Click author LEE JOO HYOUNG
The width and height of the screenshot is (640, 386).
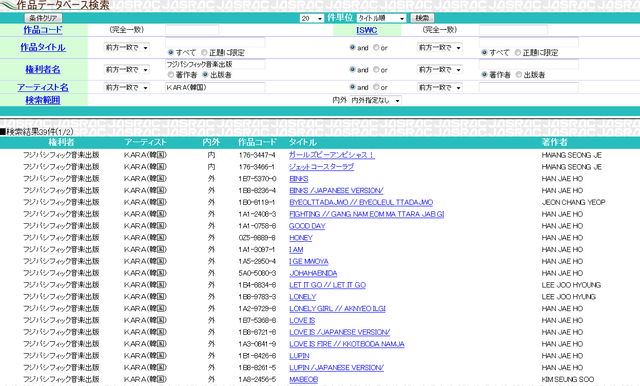click(571, 285)
